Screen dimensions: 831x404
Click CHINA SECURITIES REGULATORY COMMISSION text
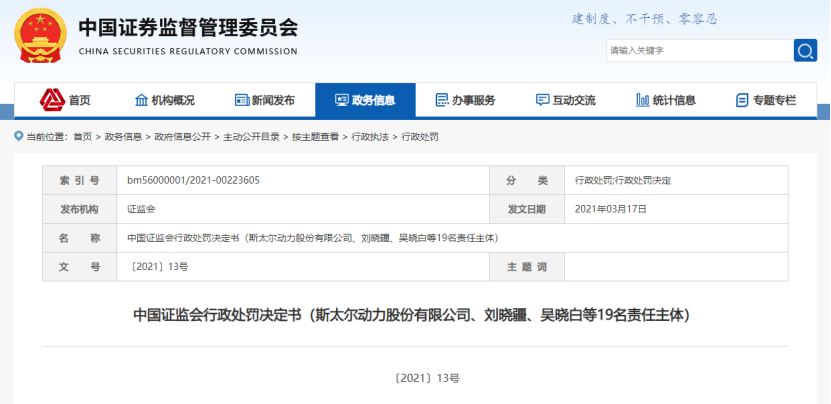(188, 51)
